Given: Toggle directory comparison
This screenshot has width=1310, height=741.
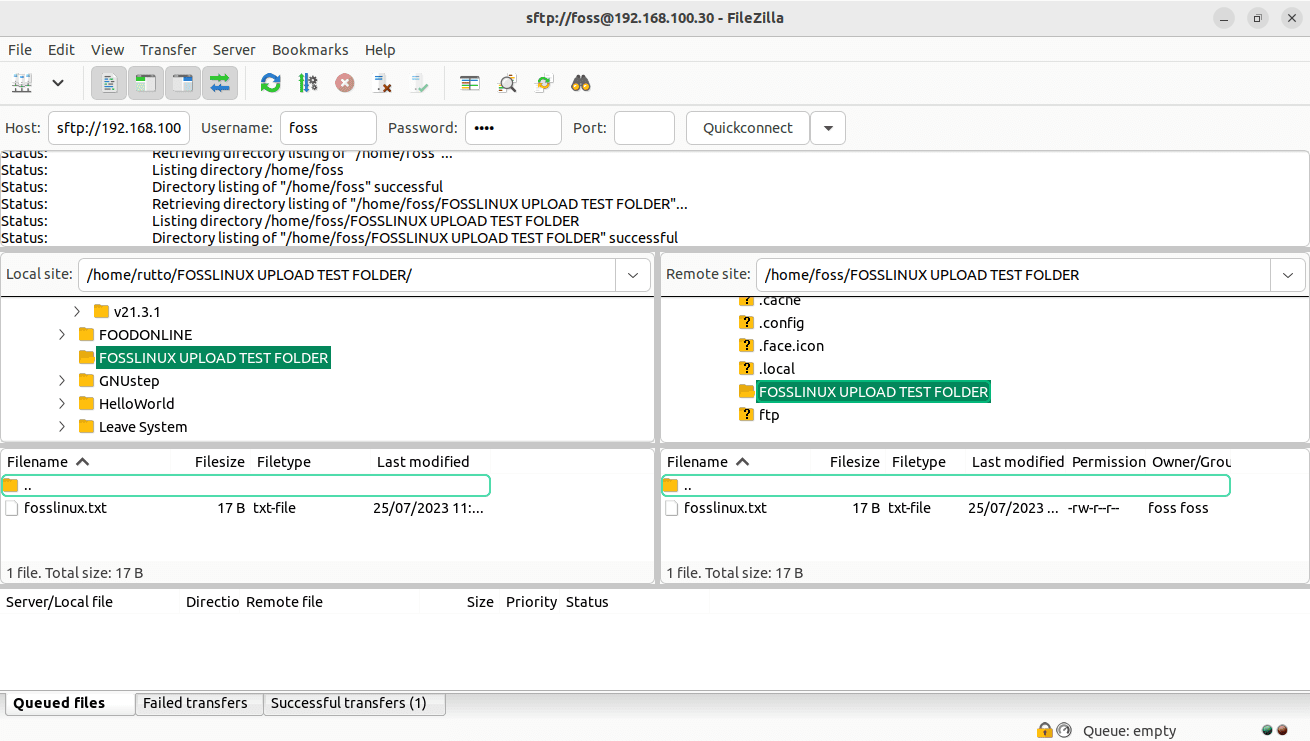Looking at the screenshot, I should coord(507,83).
